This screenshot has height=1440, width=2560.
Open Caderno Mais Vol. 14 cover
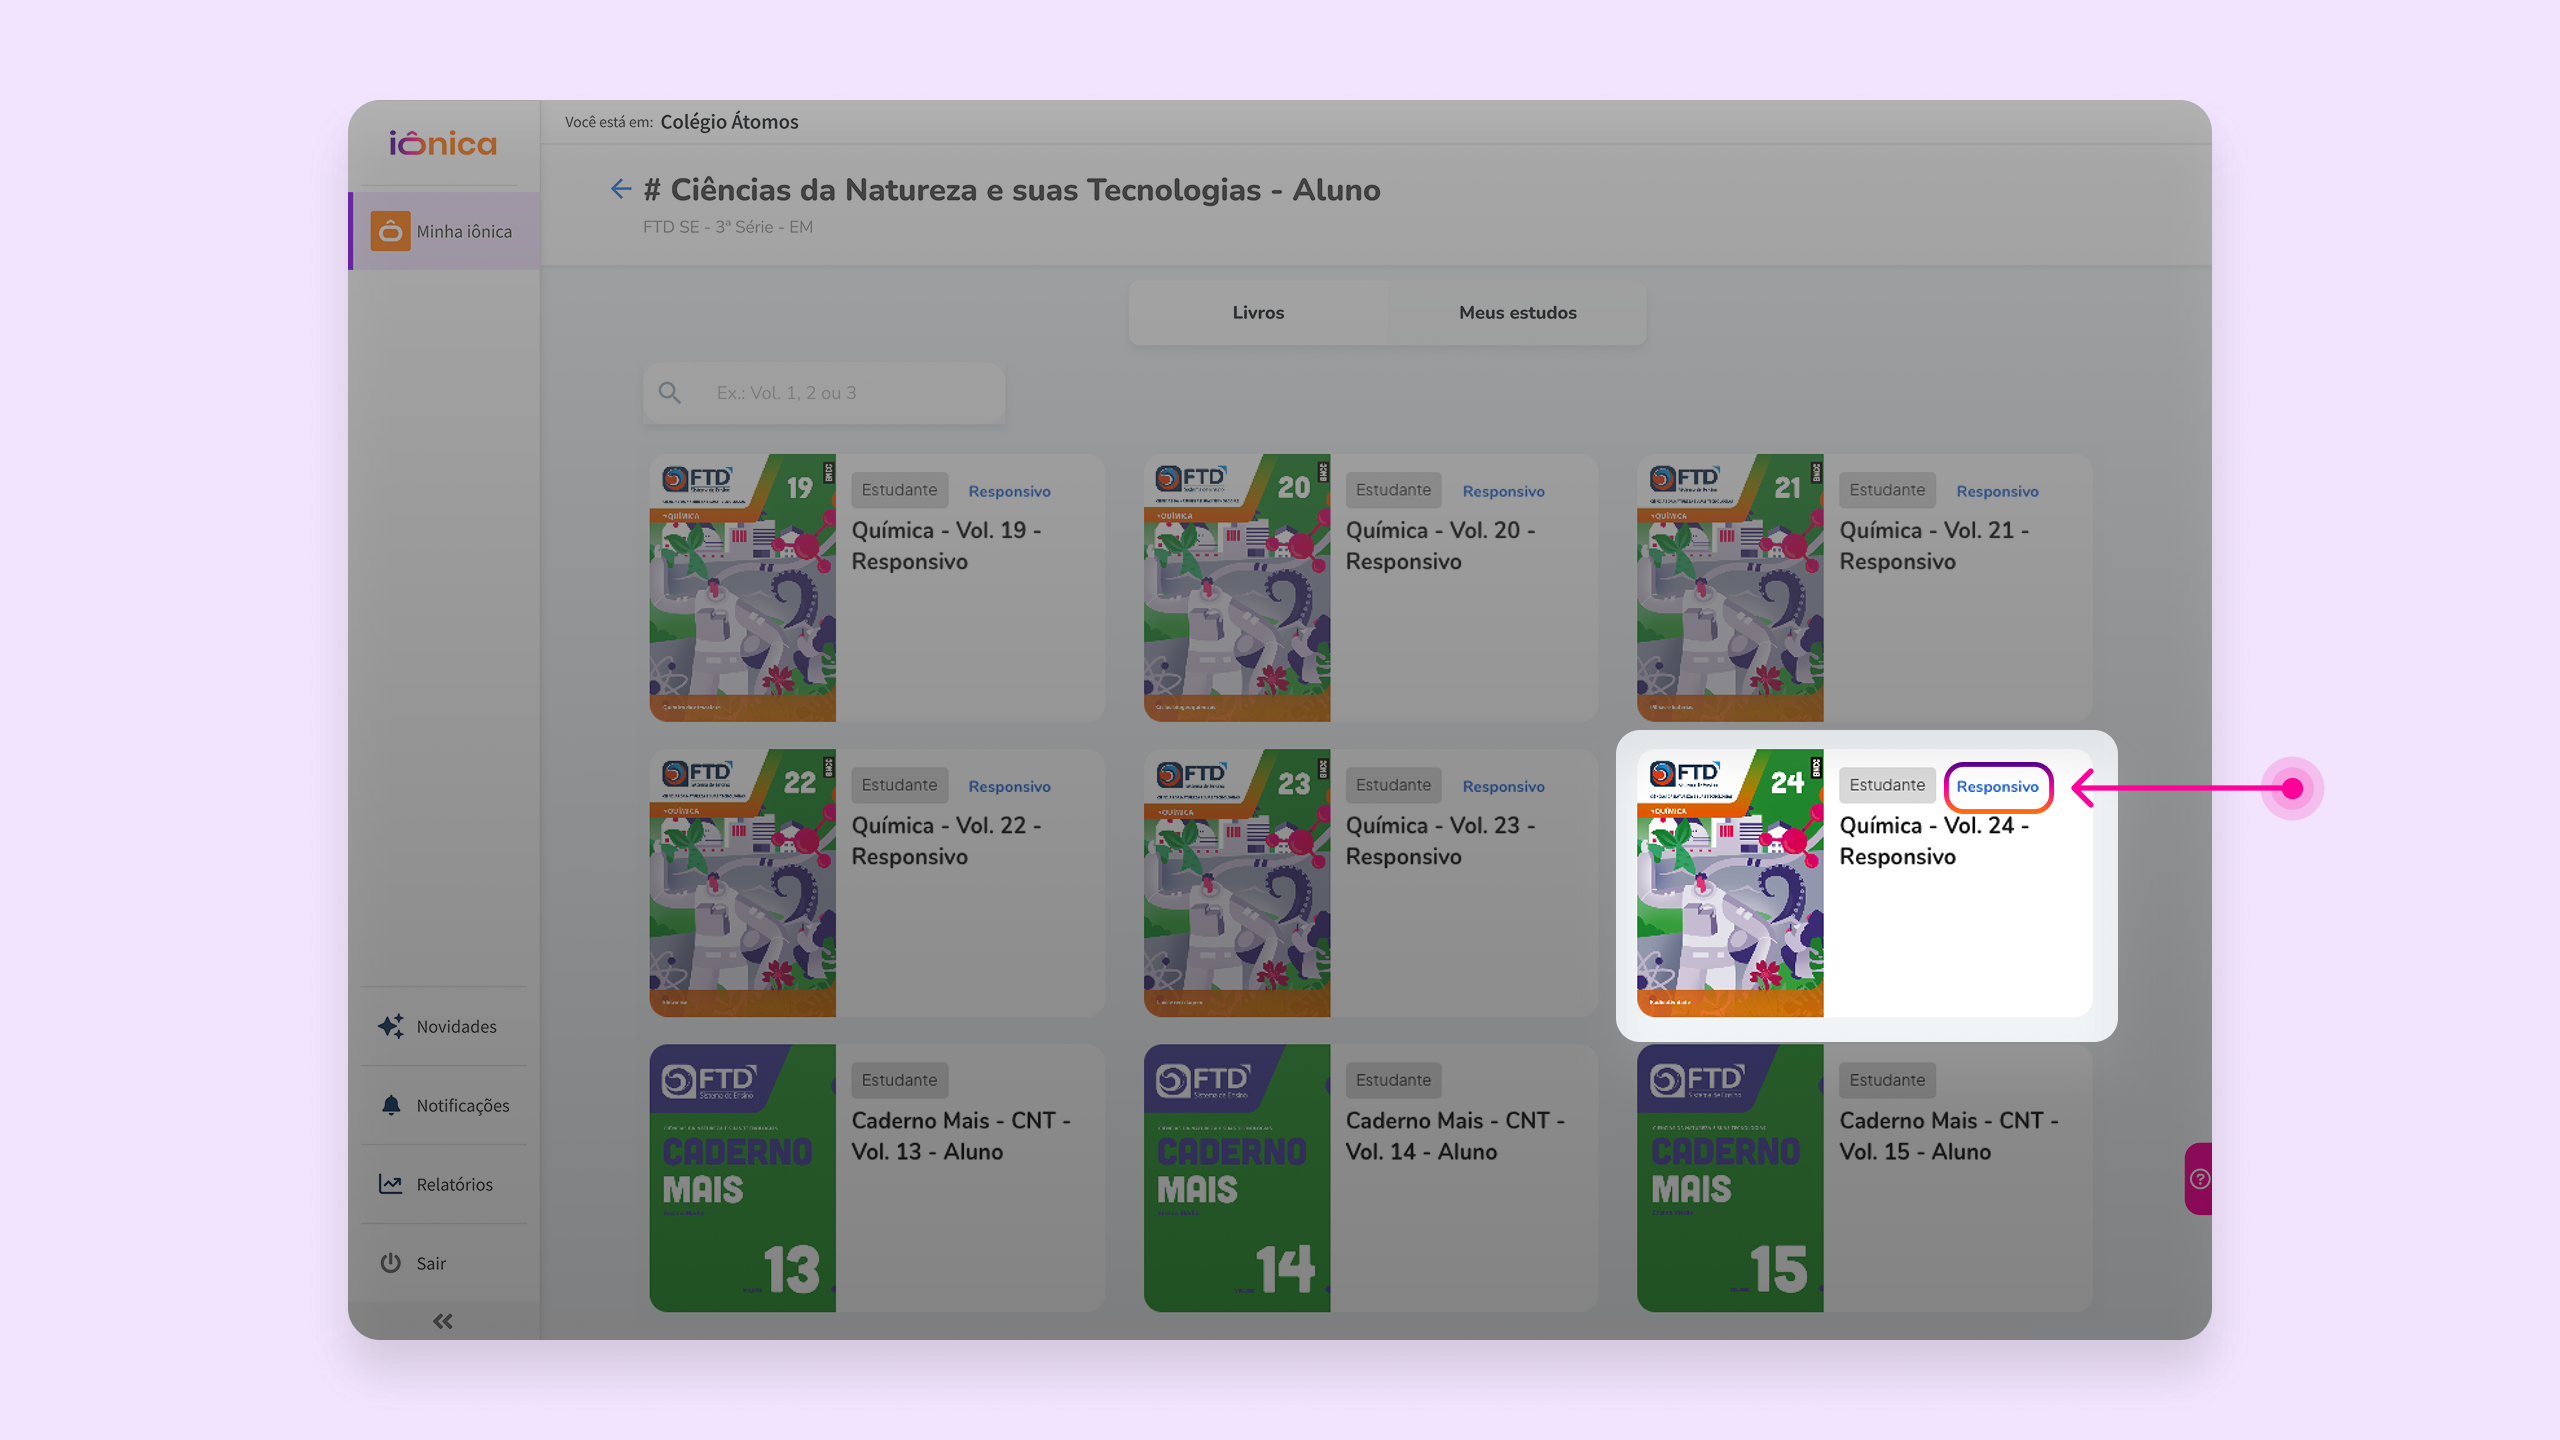coord(1237,1178)
